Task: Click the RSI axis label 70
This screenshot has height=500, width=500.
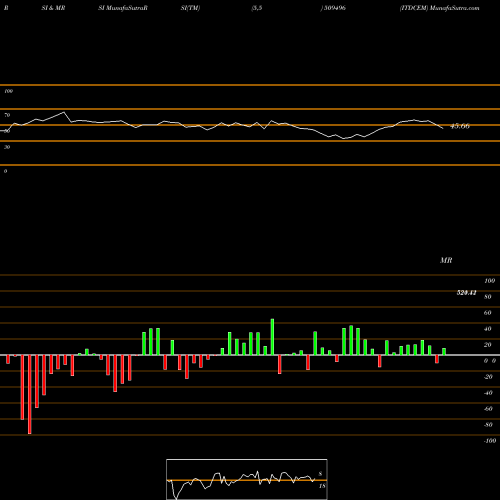Action: (x=7, y=115)
